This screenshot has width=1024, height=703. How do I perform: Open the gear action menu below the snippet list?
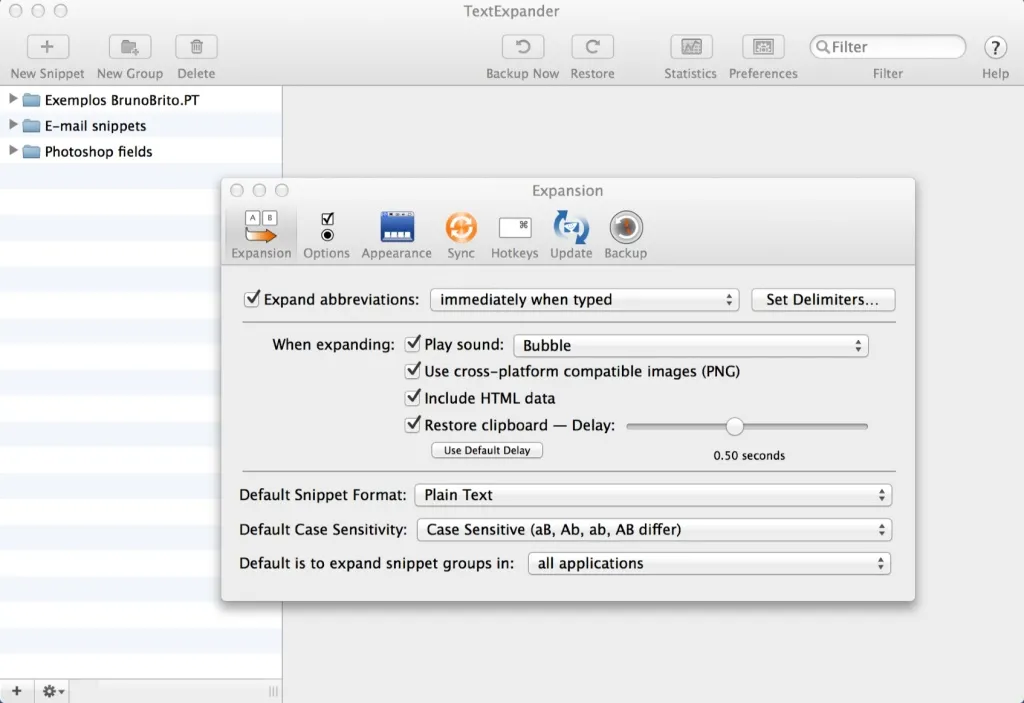pyautogui.click(x=53, y=691)
